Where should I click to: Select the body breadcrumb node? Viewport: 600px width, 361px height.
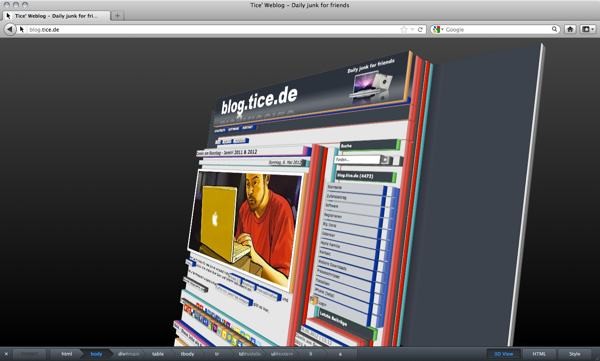(x=96, y=354)
